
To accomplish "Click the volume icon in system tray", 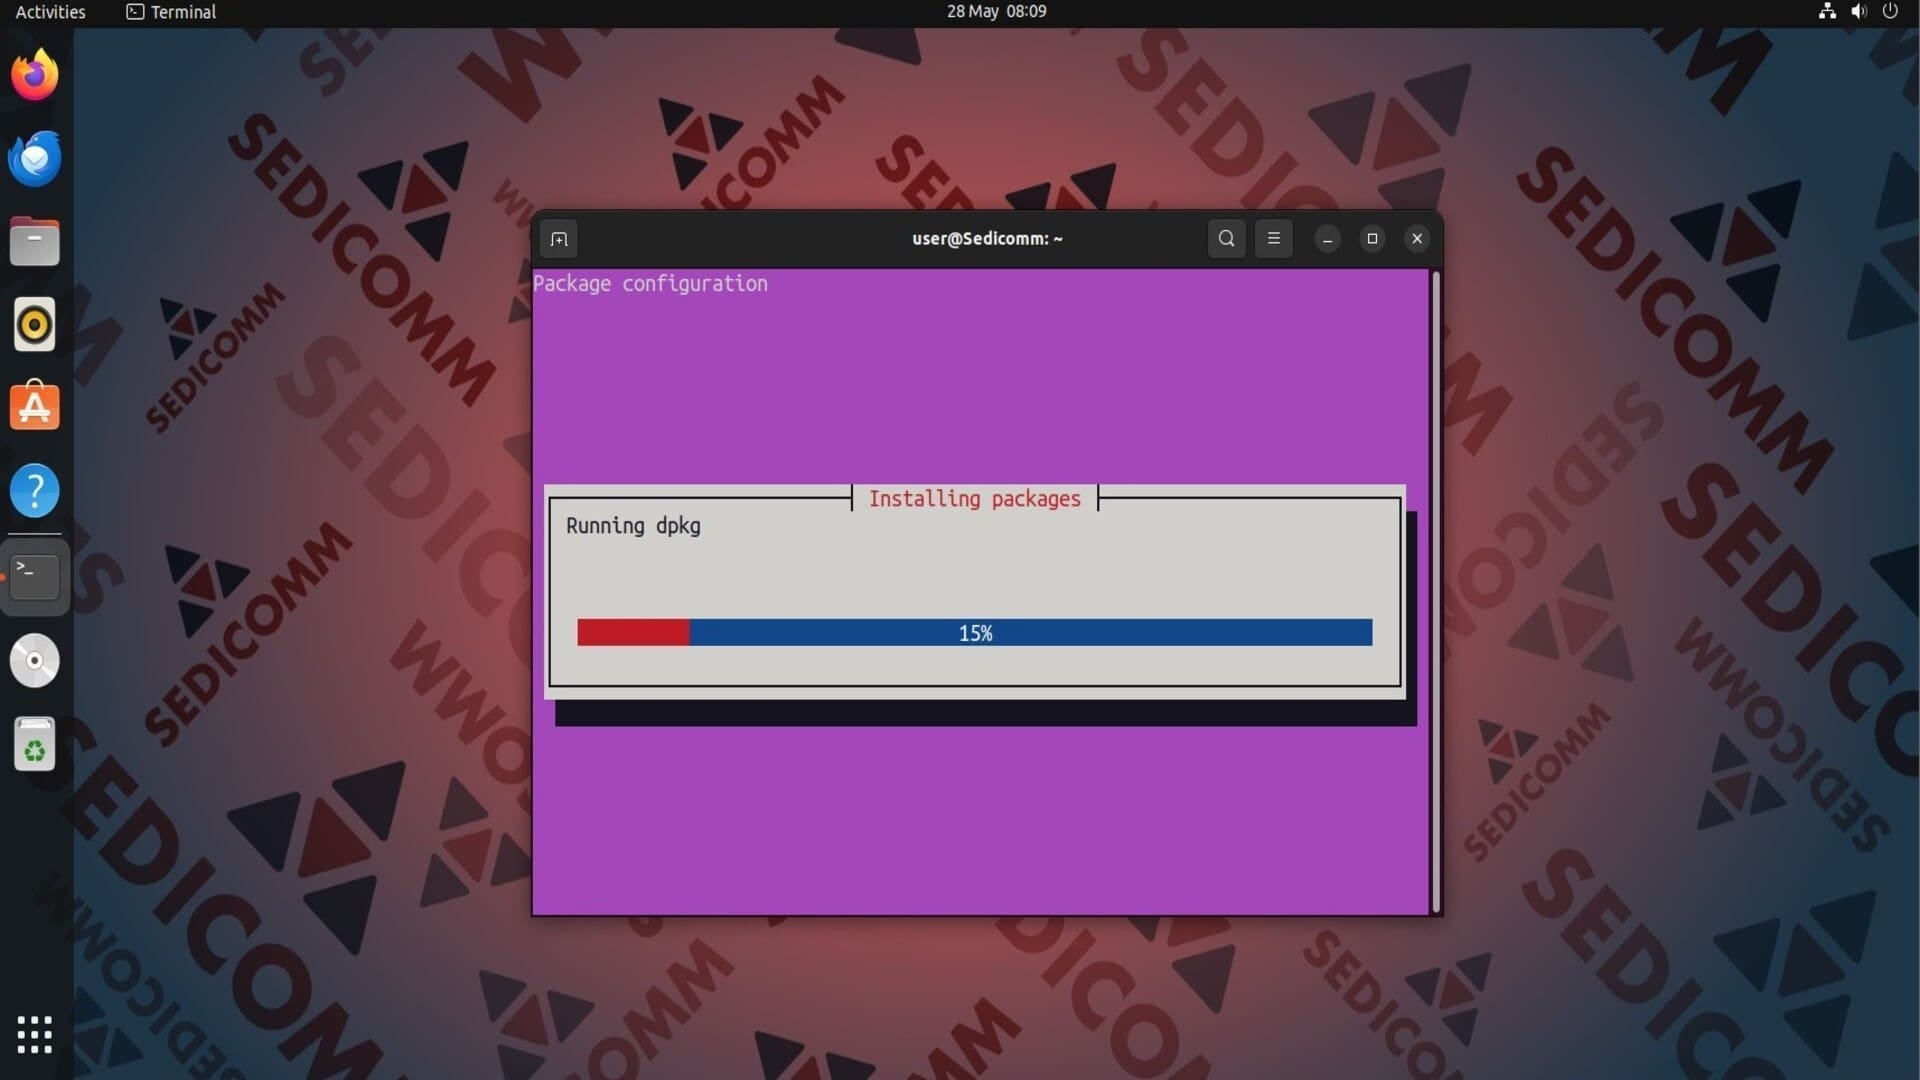I will (1858, 12).
